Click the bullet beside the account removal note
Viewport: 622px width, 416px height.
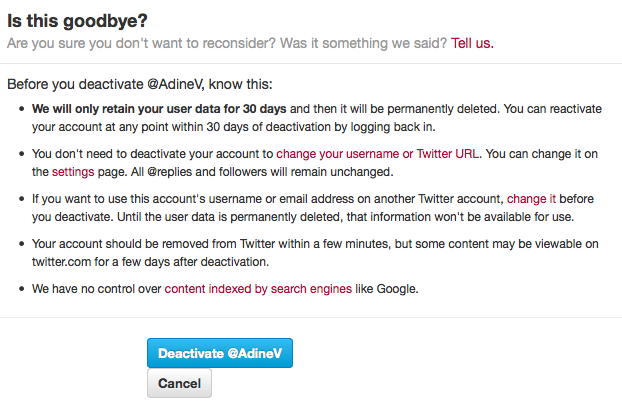coord(20,244)
